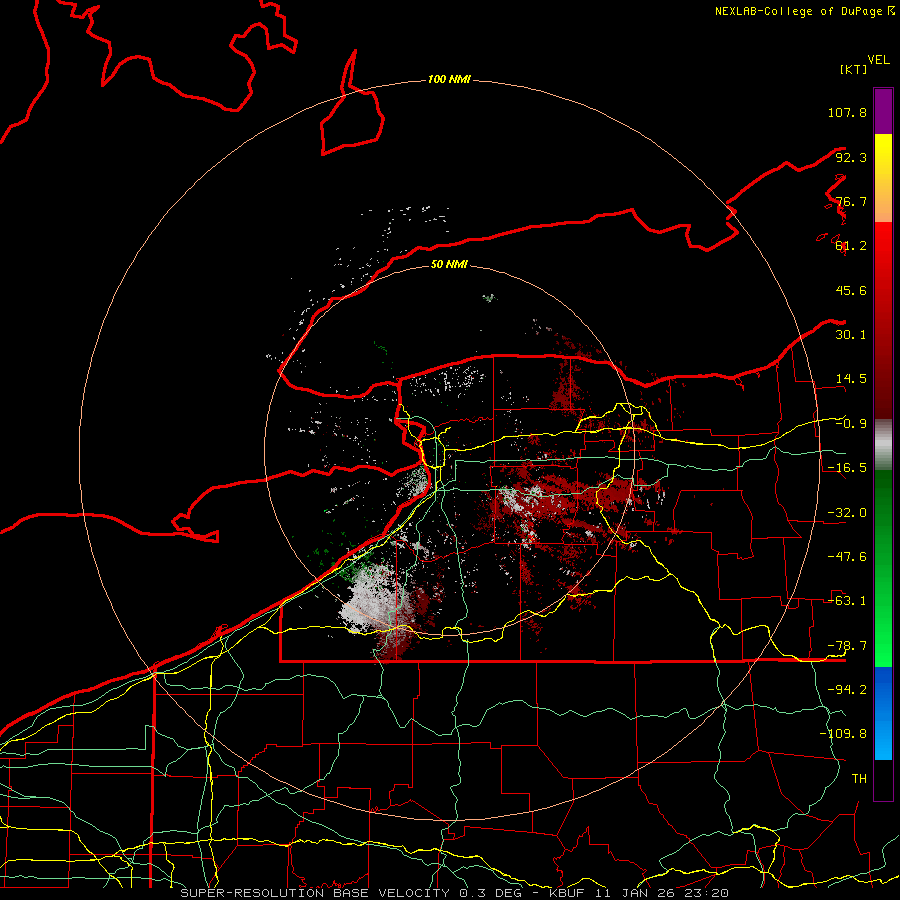The height and width of the screenshot is (900, 900).
Task: Click the -109.8 velocity scale value
Action: [x=843, y=734]
